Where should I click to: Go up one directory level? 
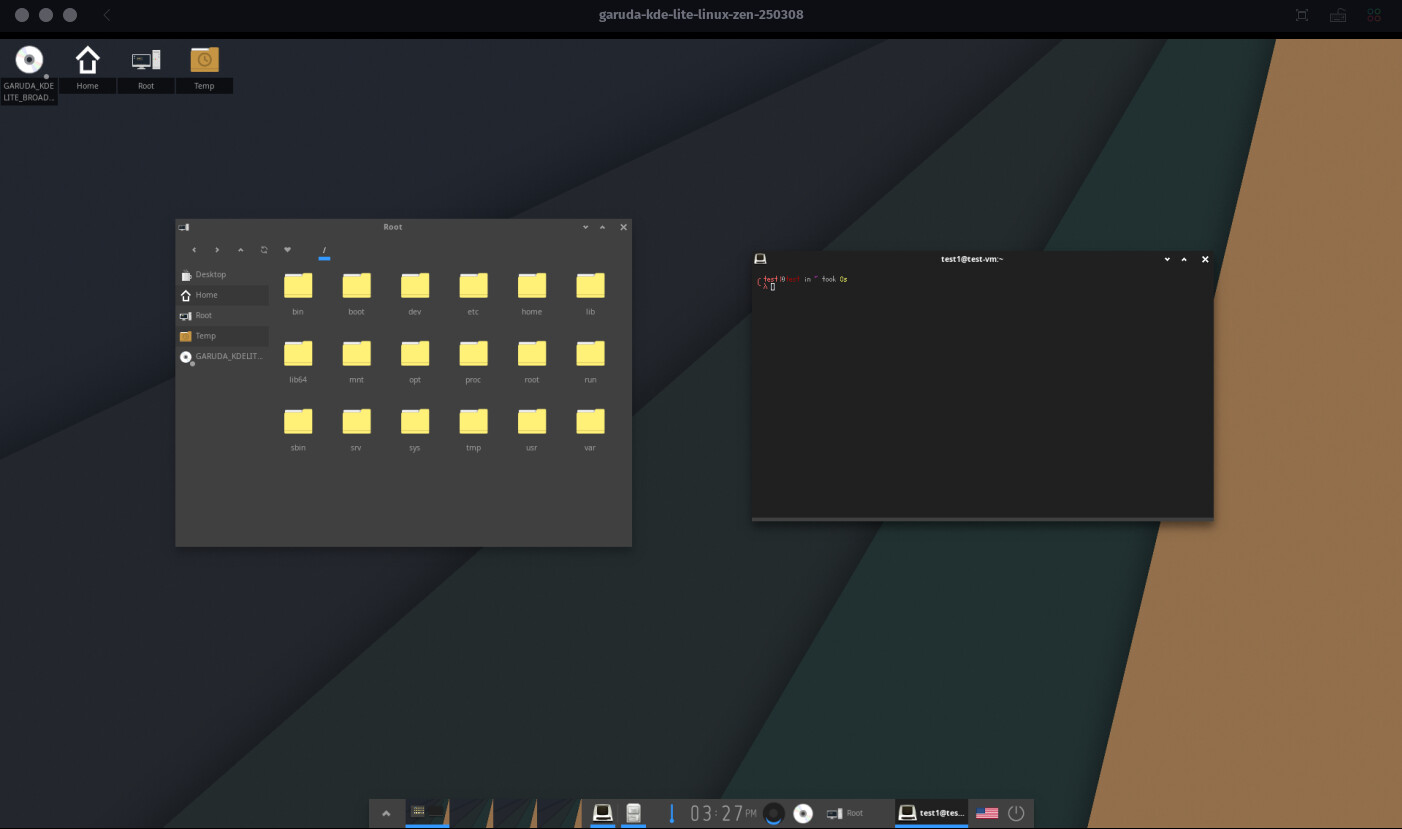[241, 250]
